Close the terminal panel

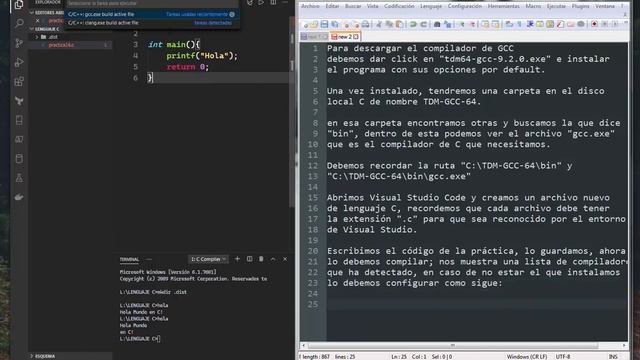[285, 259]
